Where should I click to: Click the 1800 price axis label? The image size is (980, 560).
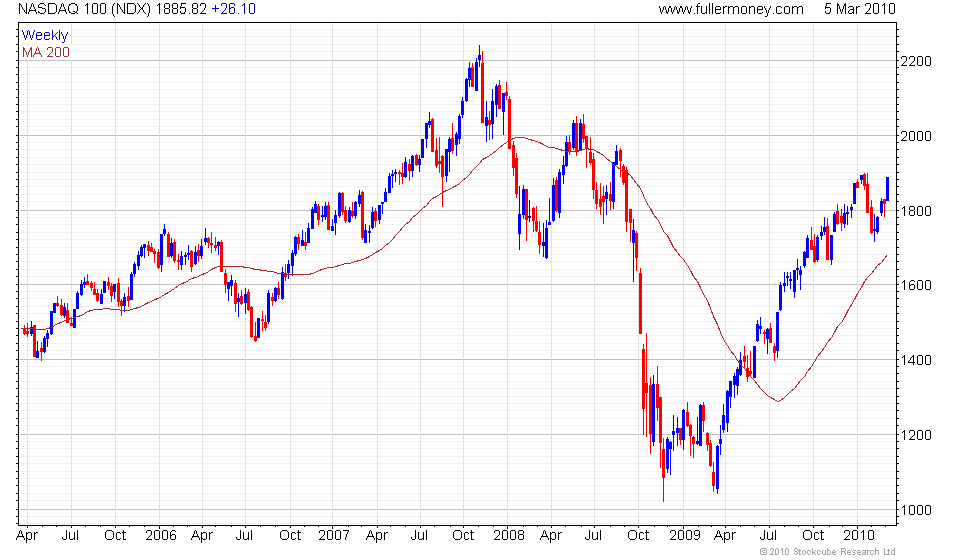click(916, 211)
